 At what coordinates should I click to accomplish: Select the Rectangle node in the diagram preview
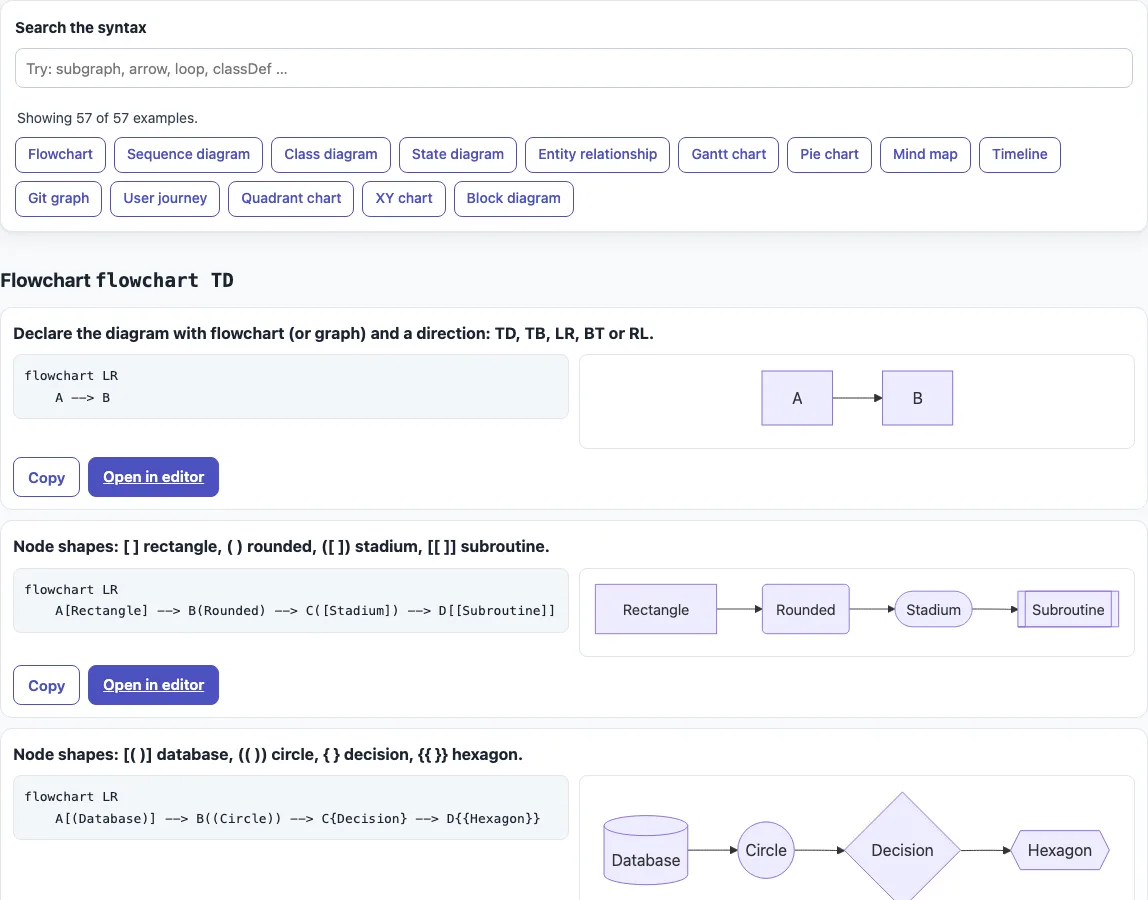pos(656,609)
